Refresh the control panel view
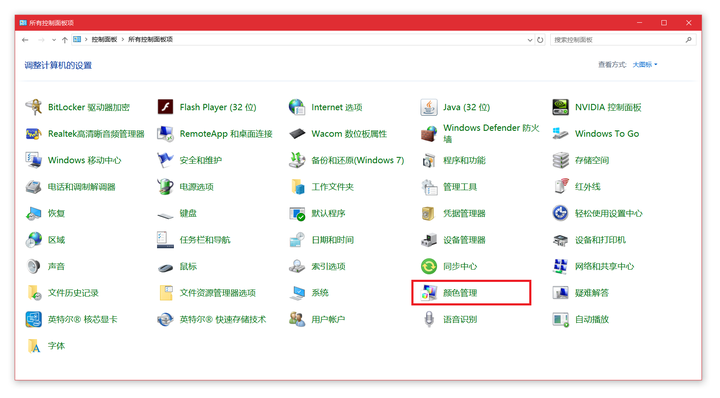 click(x=540, y=40)
